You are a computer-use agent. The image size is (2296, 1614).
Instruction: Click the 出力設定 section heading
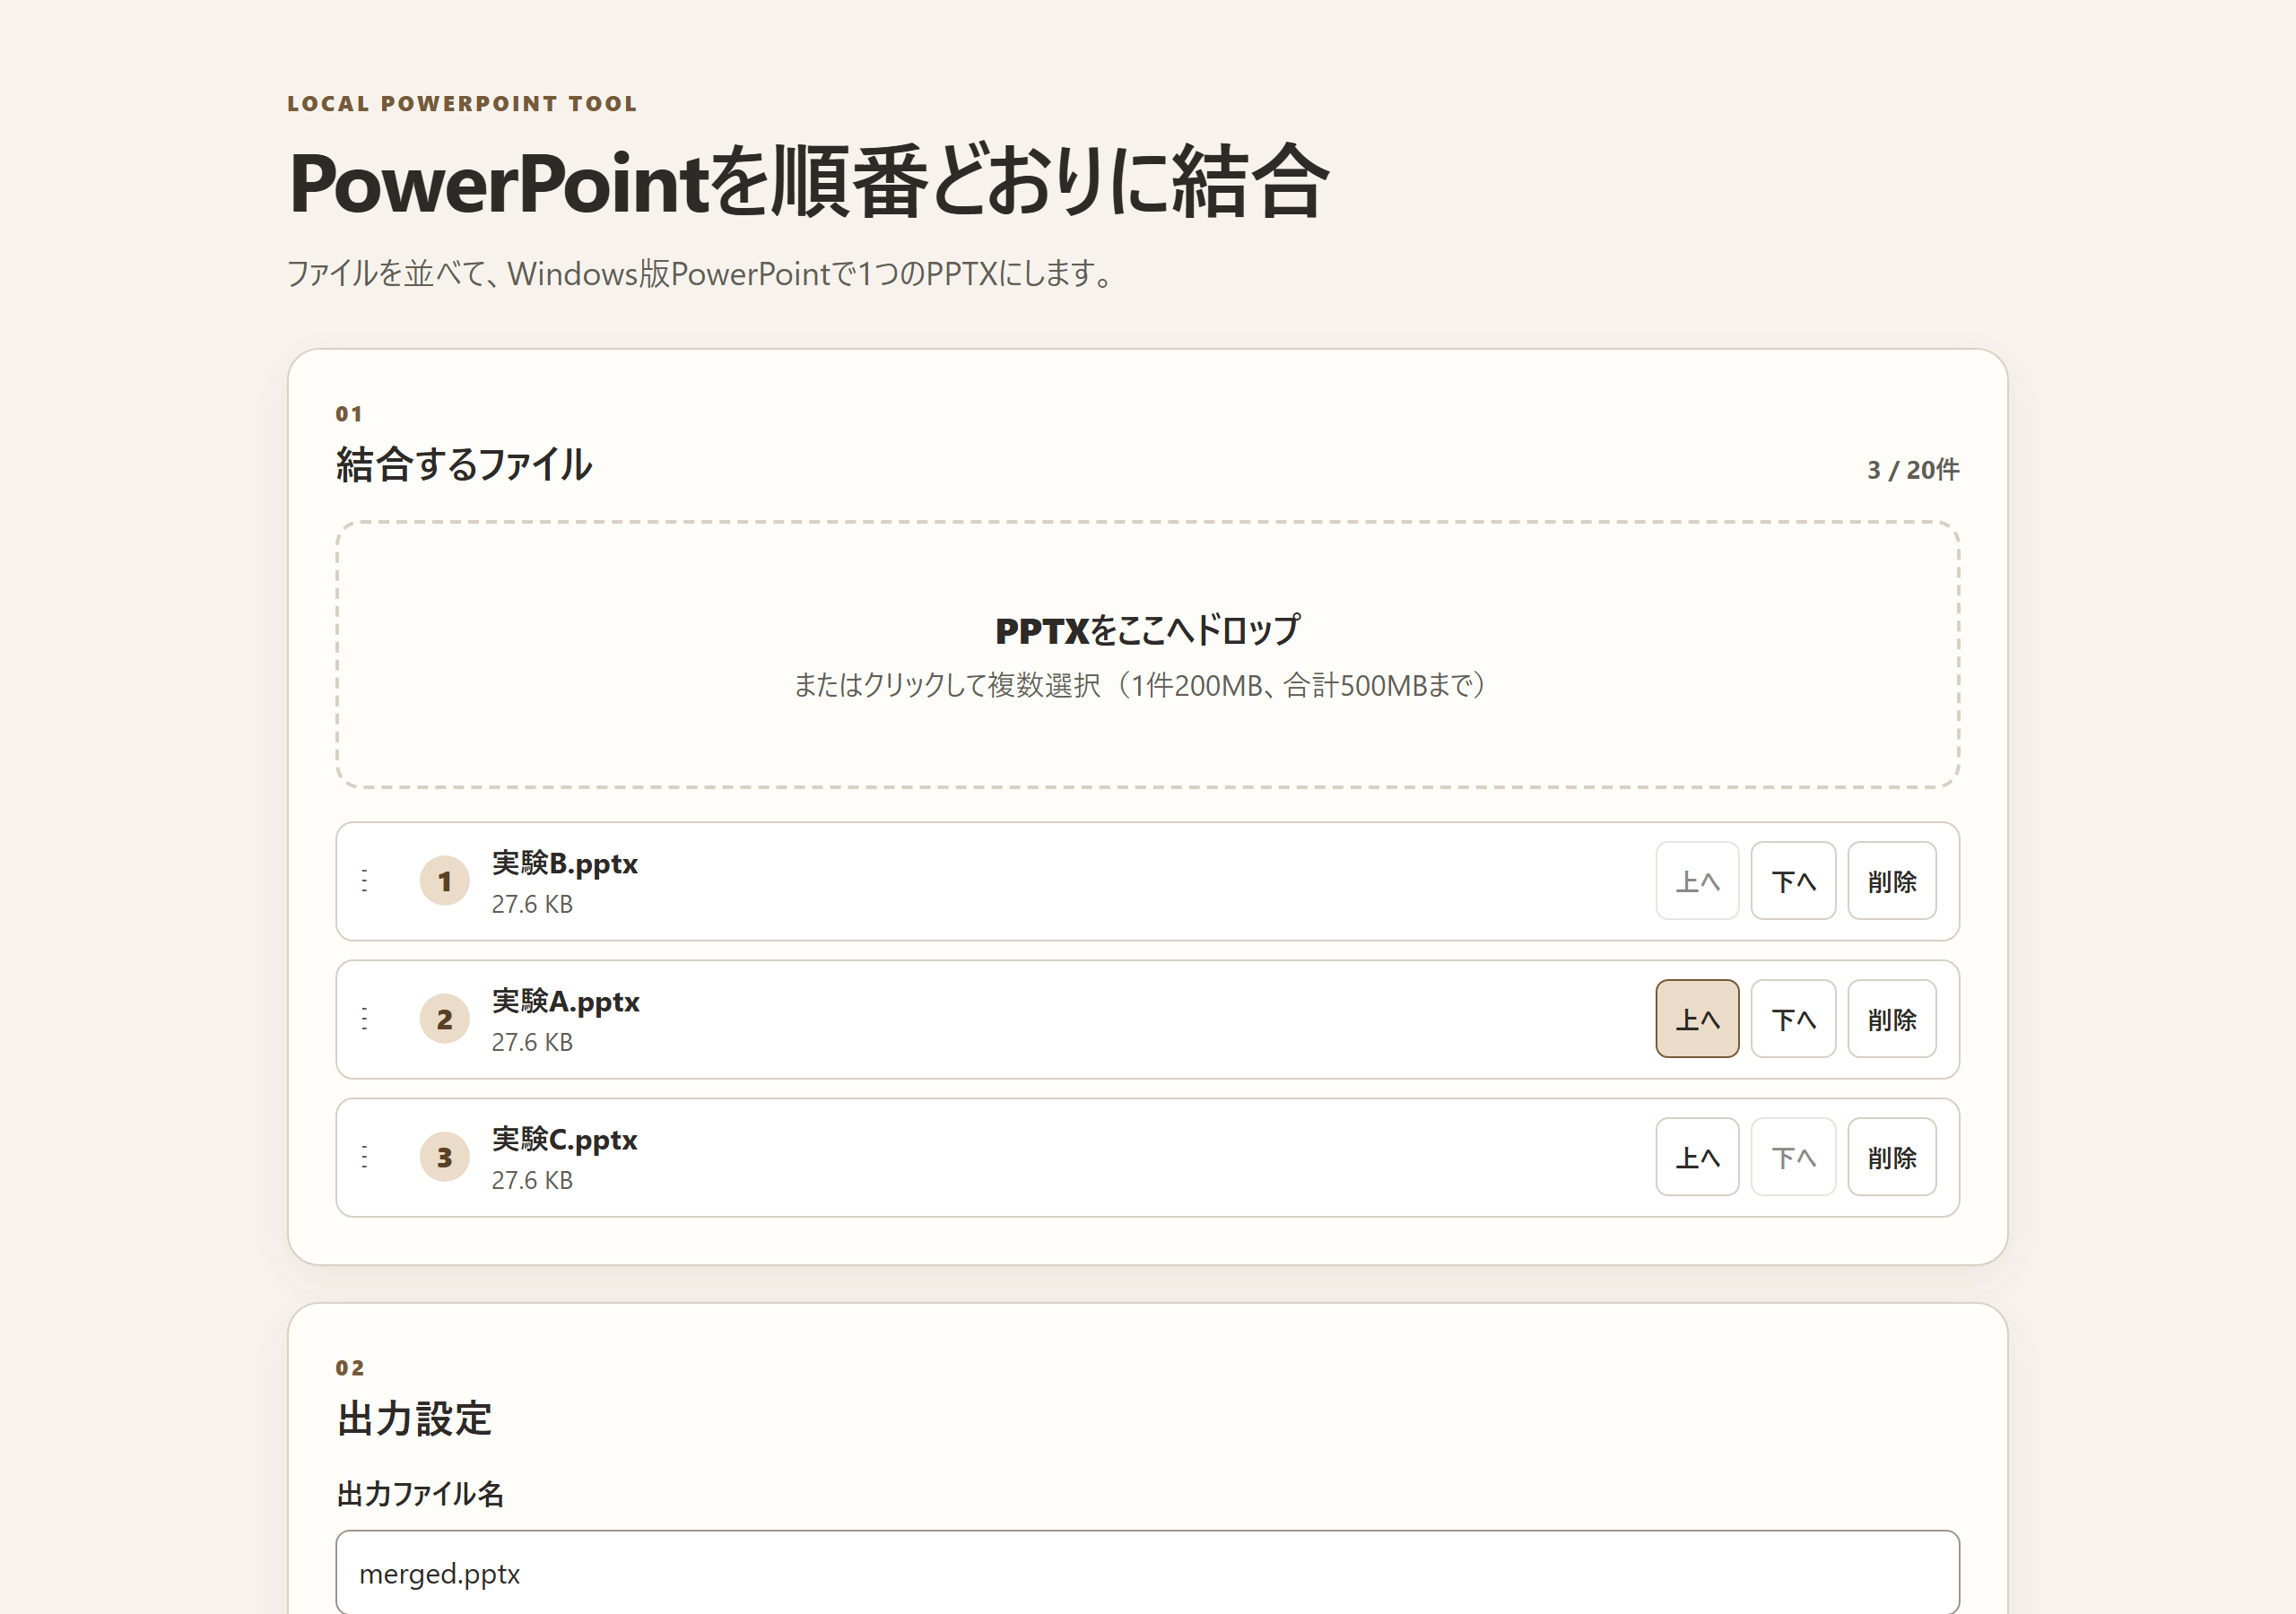point(414,1418)
